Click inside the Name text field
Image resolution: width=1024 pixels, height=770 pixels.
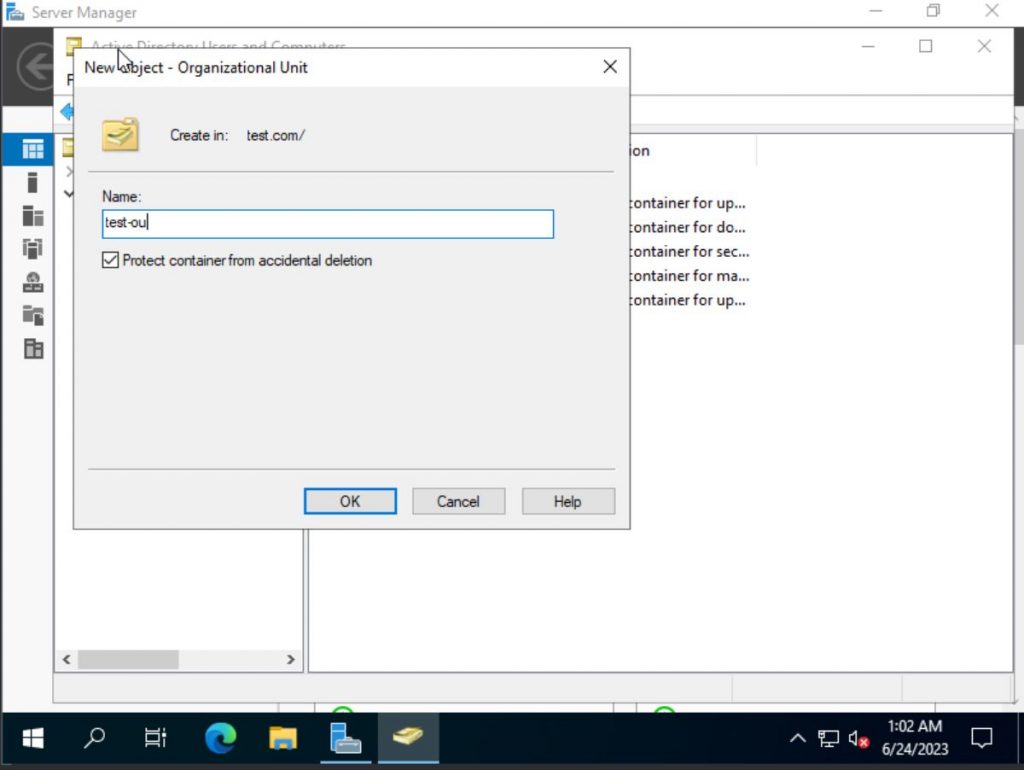click(327, 223)
